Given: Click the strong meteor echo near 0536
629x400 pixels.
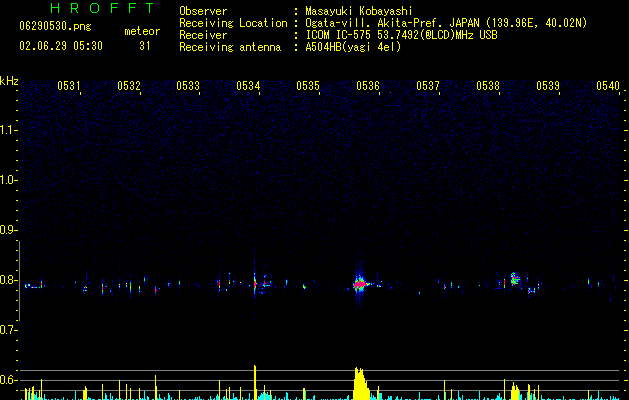Looking at the screenshot, I should click(360, 284).
